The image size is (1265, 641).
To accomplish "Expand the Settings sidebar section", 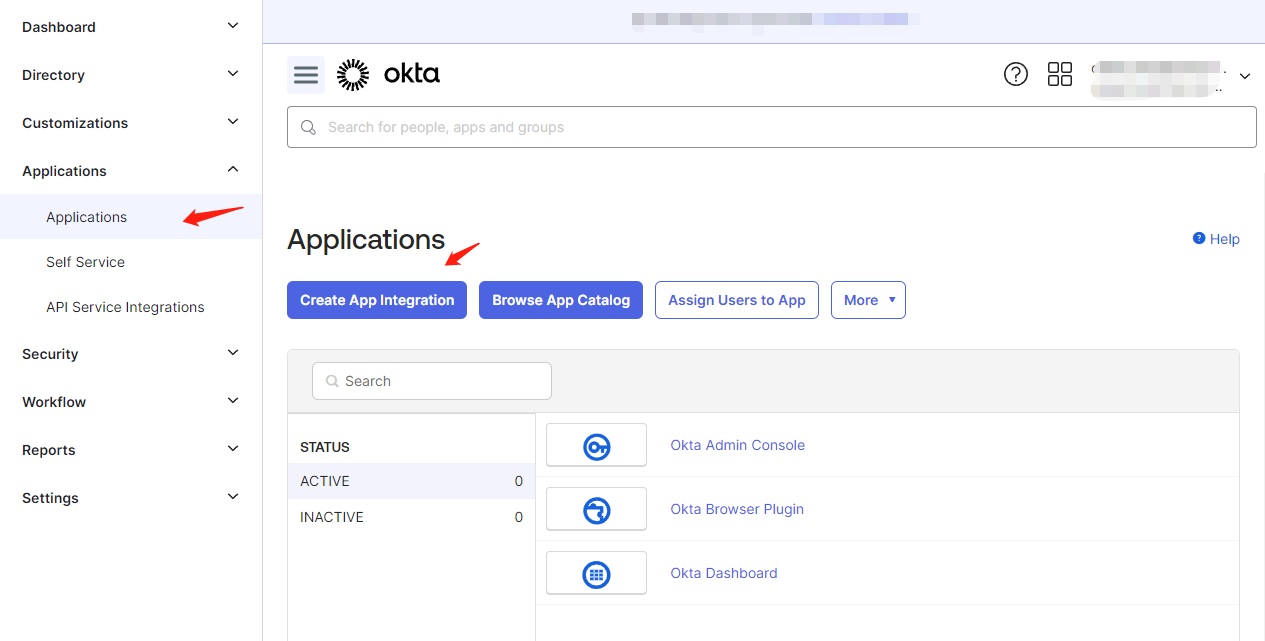I will pos(131,498).
